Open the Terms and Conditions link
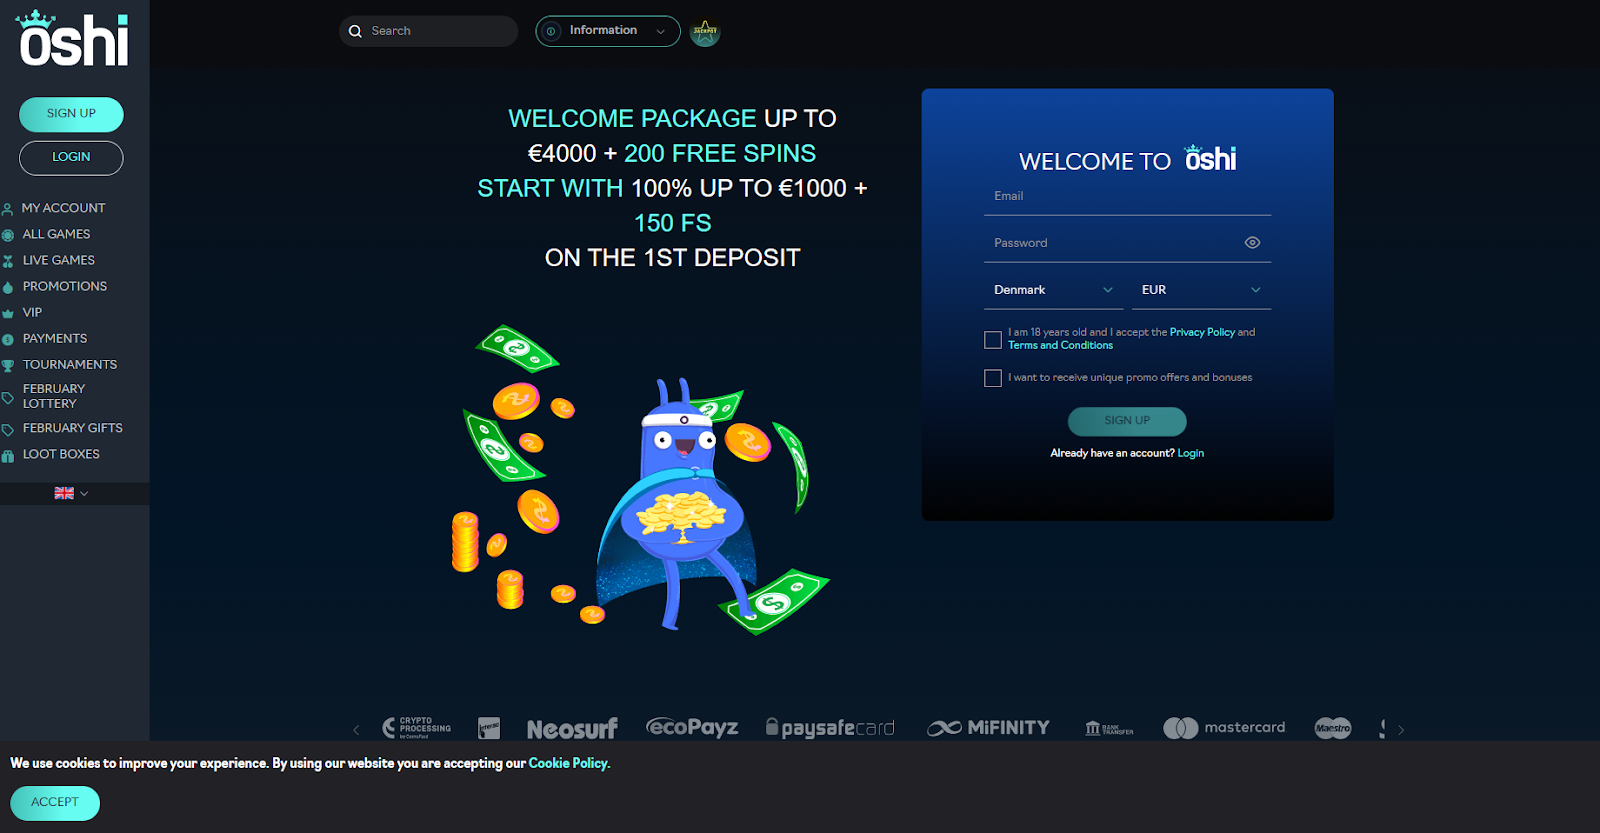The image size is (1600, 833). coord(1060,345)
